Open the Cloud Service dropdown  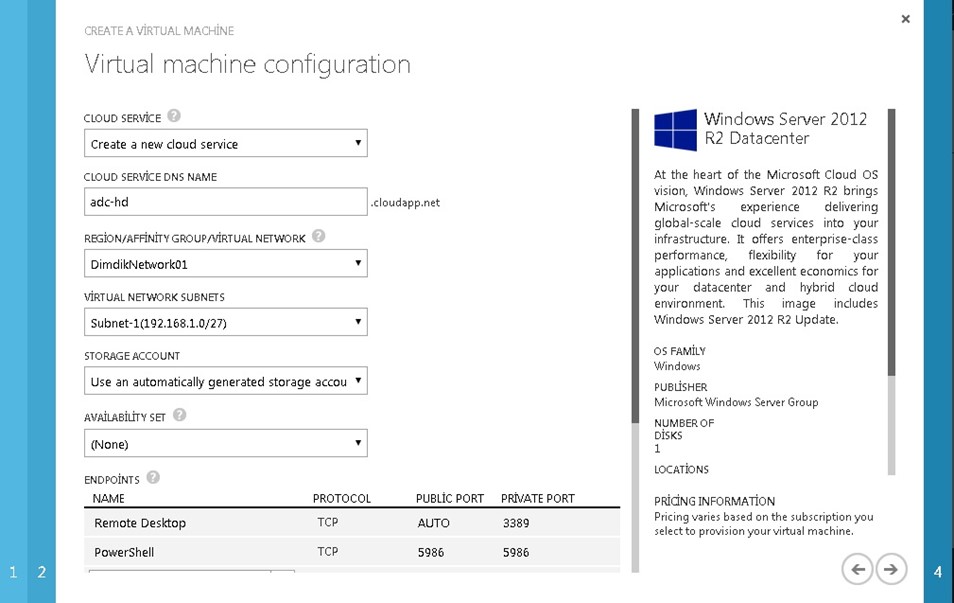226,143
